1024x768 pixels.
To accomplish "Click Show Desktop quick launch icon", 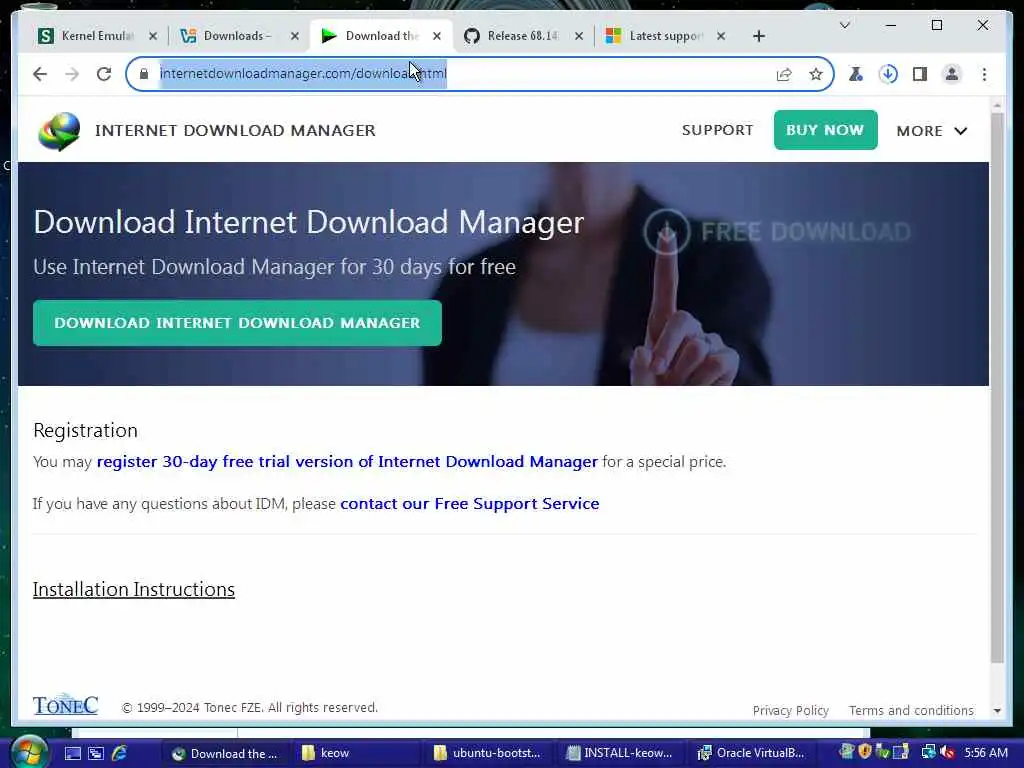I will click(72, 754).
